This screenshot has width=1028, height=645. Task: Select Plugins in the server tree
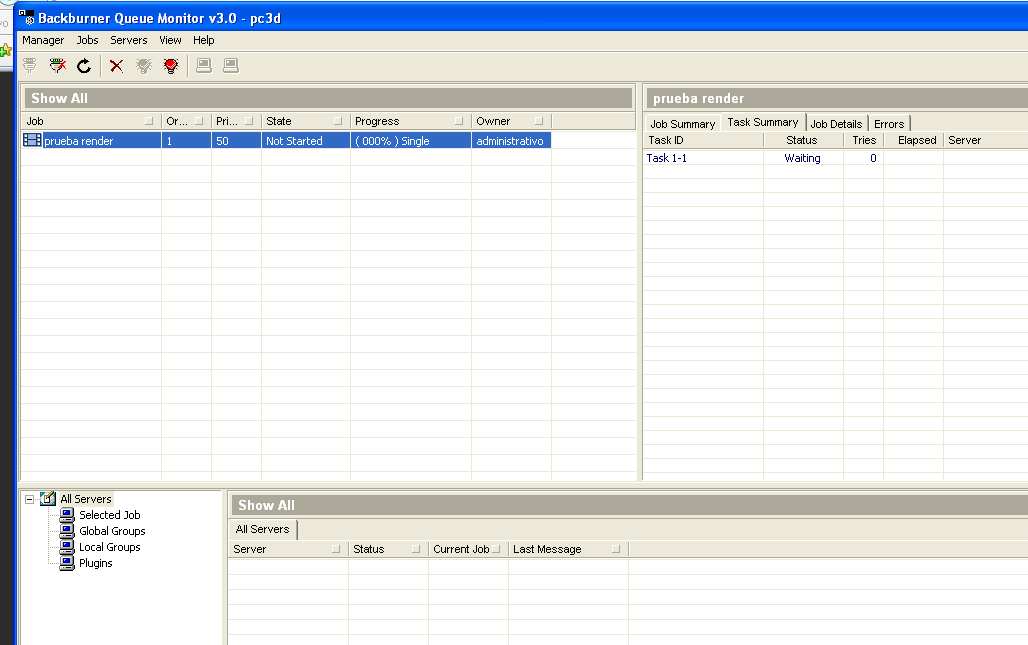[x=96, y=563]
